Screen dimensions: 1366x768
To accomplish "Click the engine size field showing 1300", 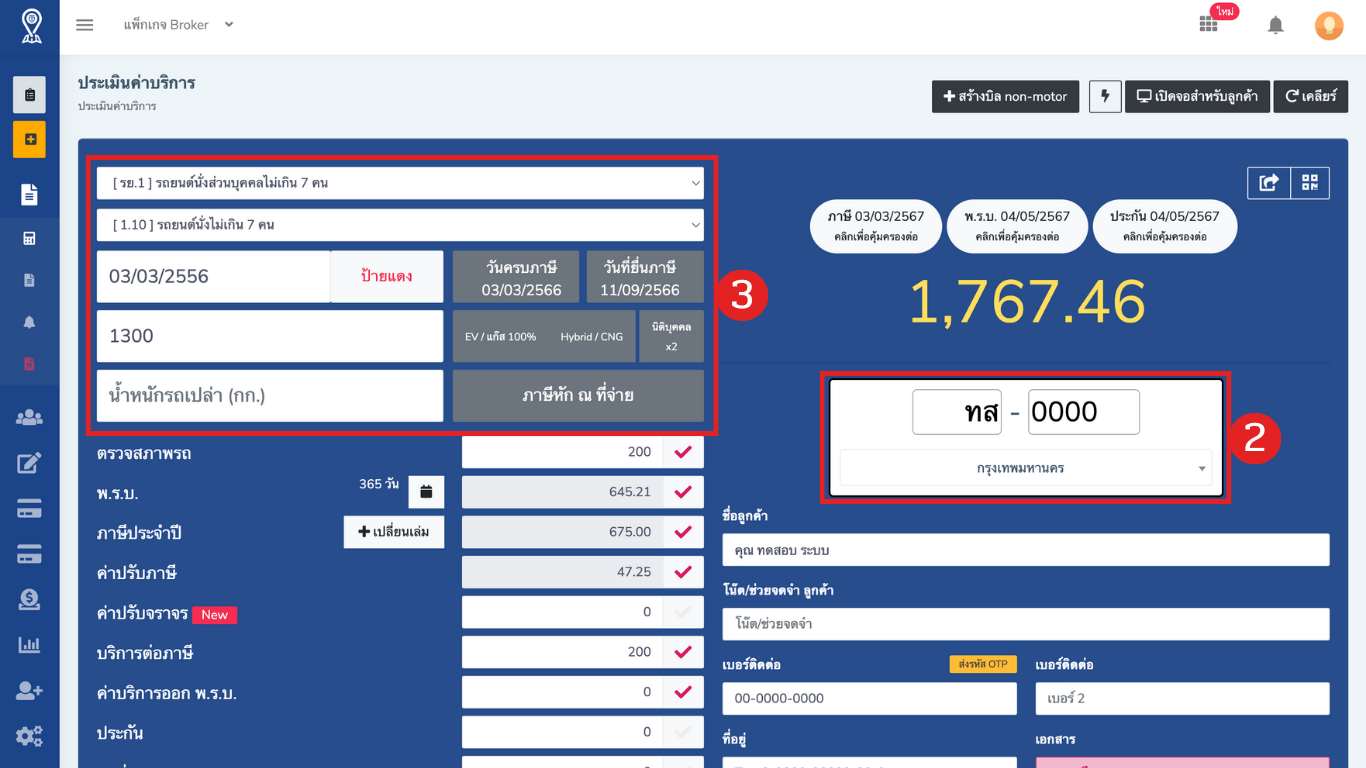I will coord(270,336).
